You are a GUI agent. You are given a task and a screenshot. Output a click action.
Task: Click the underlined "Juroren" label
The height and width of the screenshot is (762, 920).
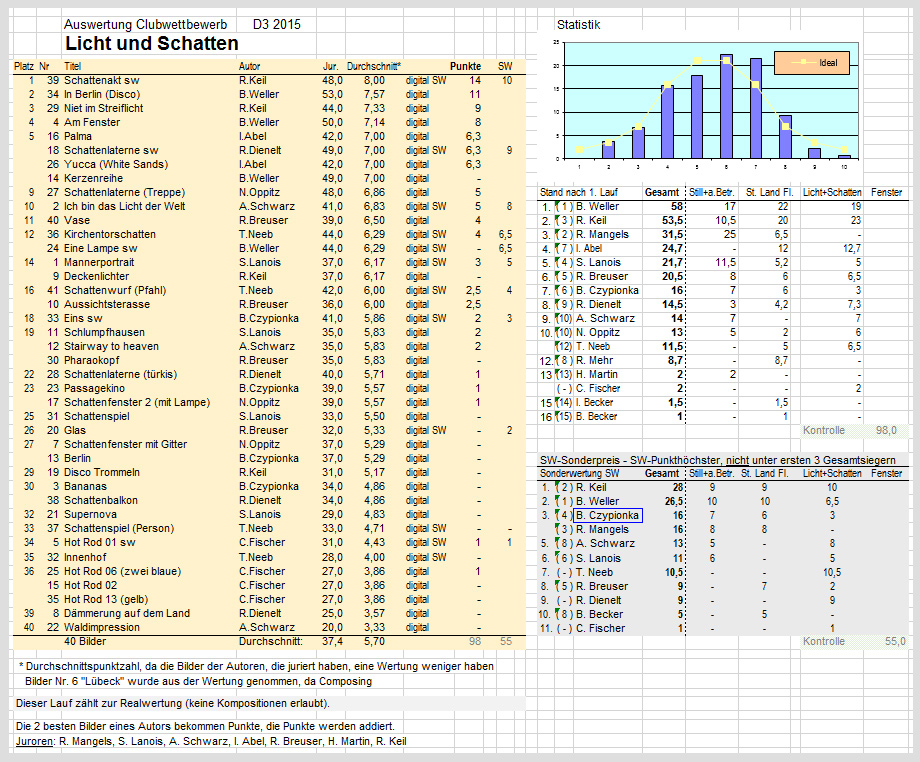[34, 741]
